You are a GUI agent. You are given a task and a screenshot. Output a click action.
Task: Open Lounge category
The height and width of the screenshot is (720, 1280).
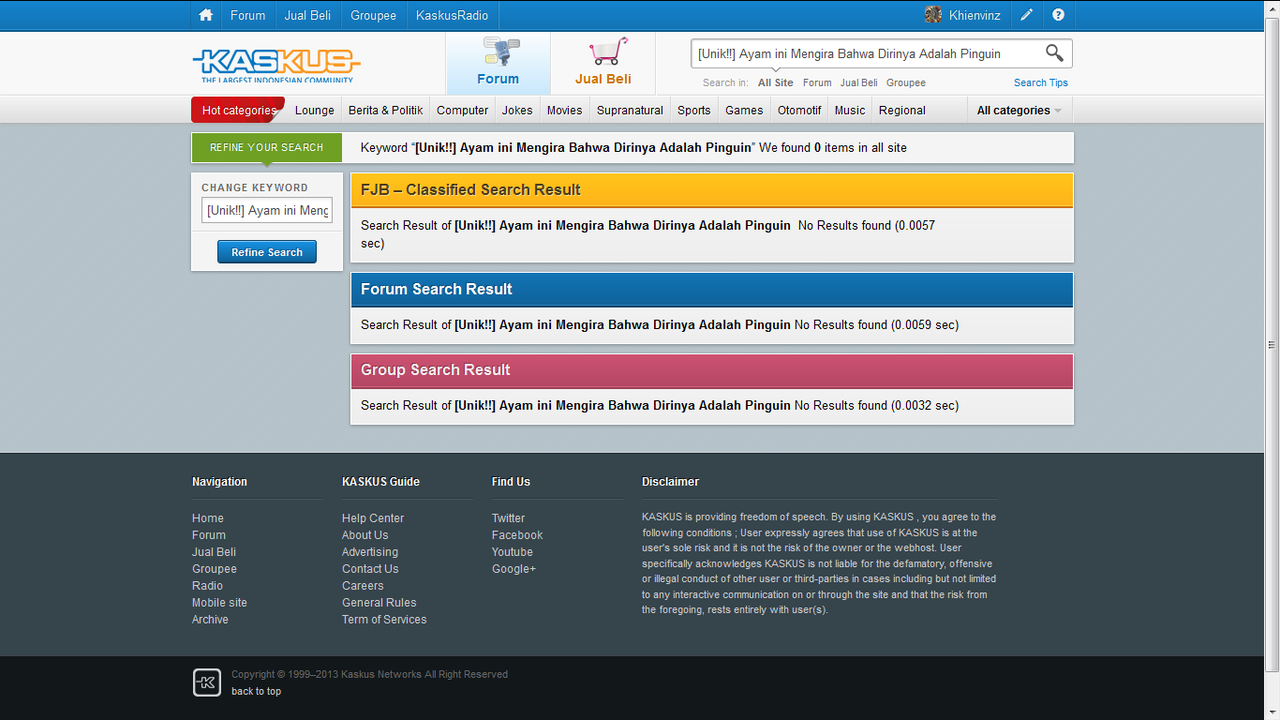[315, 110]
